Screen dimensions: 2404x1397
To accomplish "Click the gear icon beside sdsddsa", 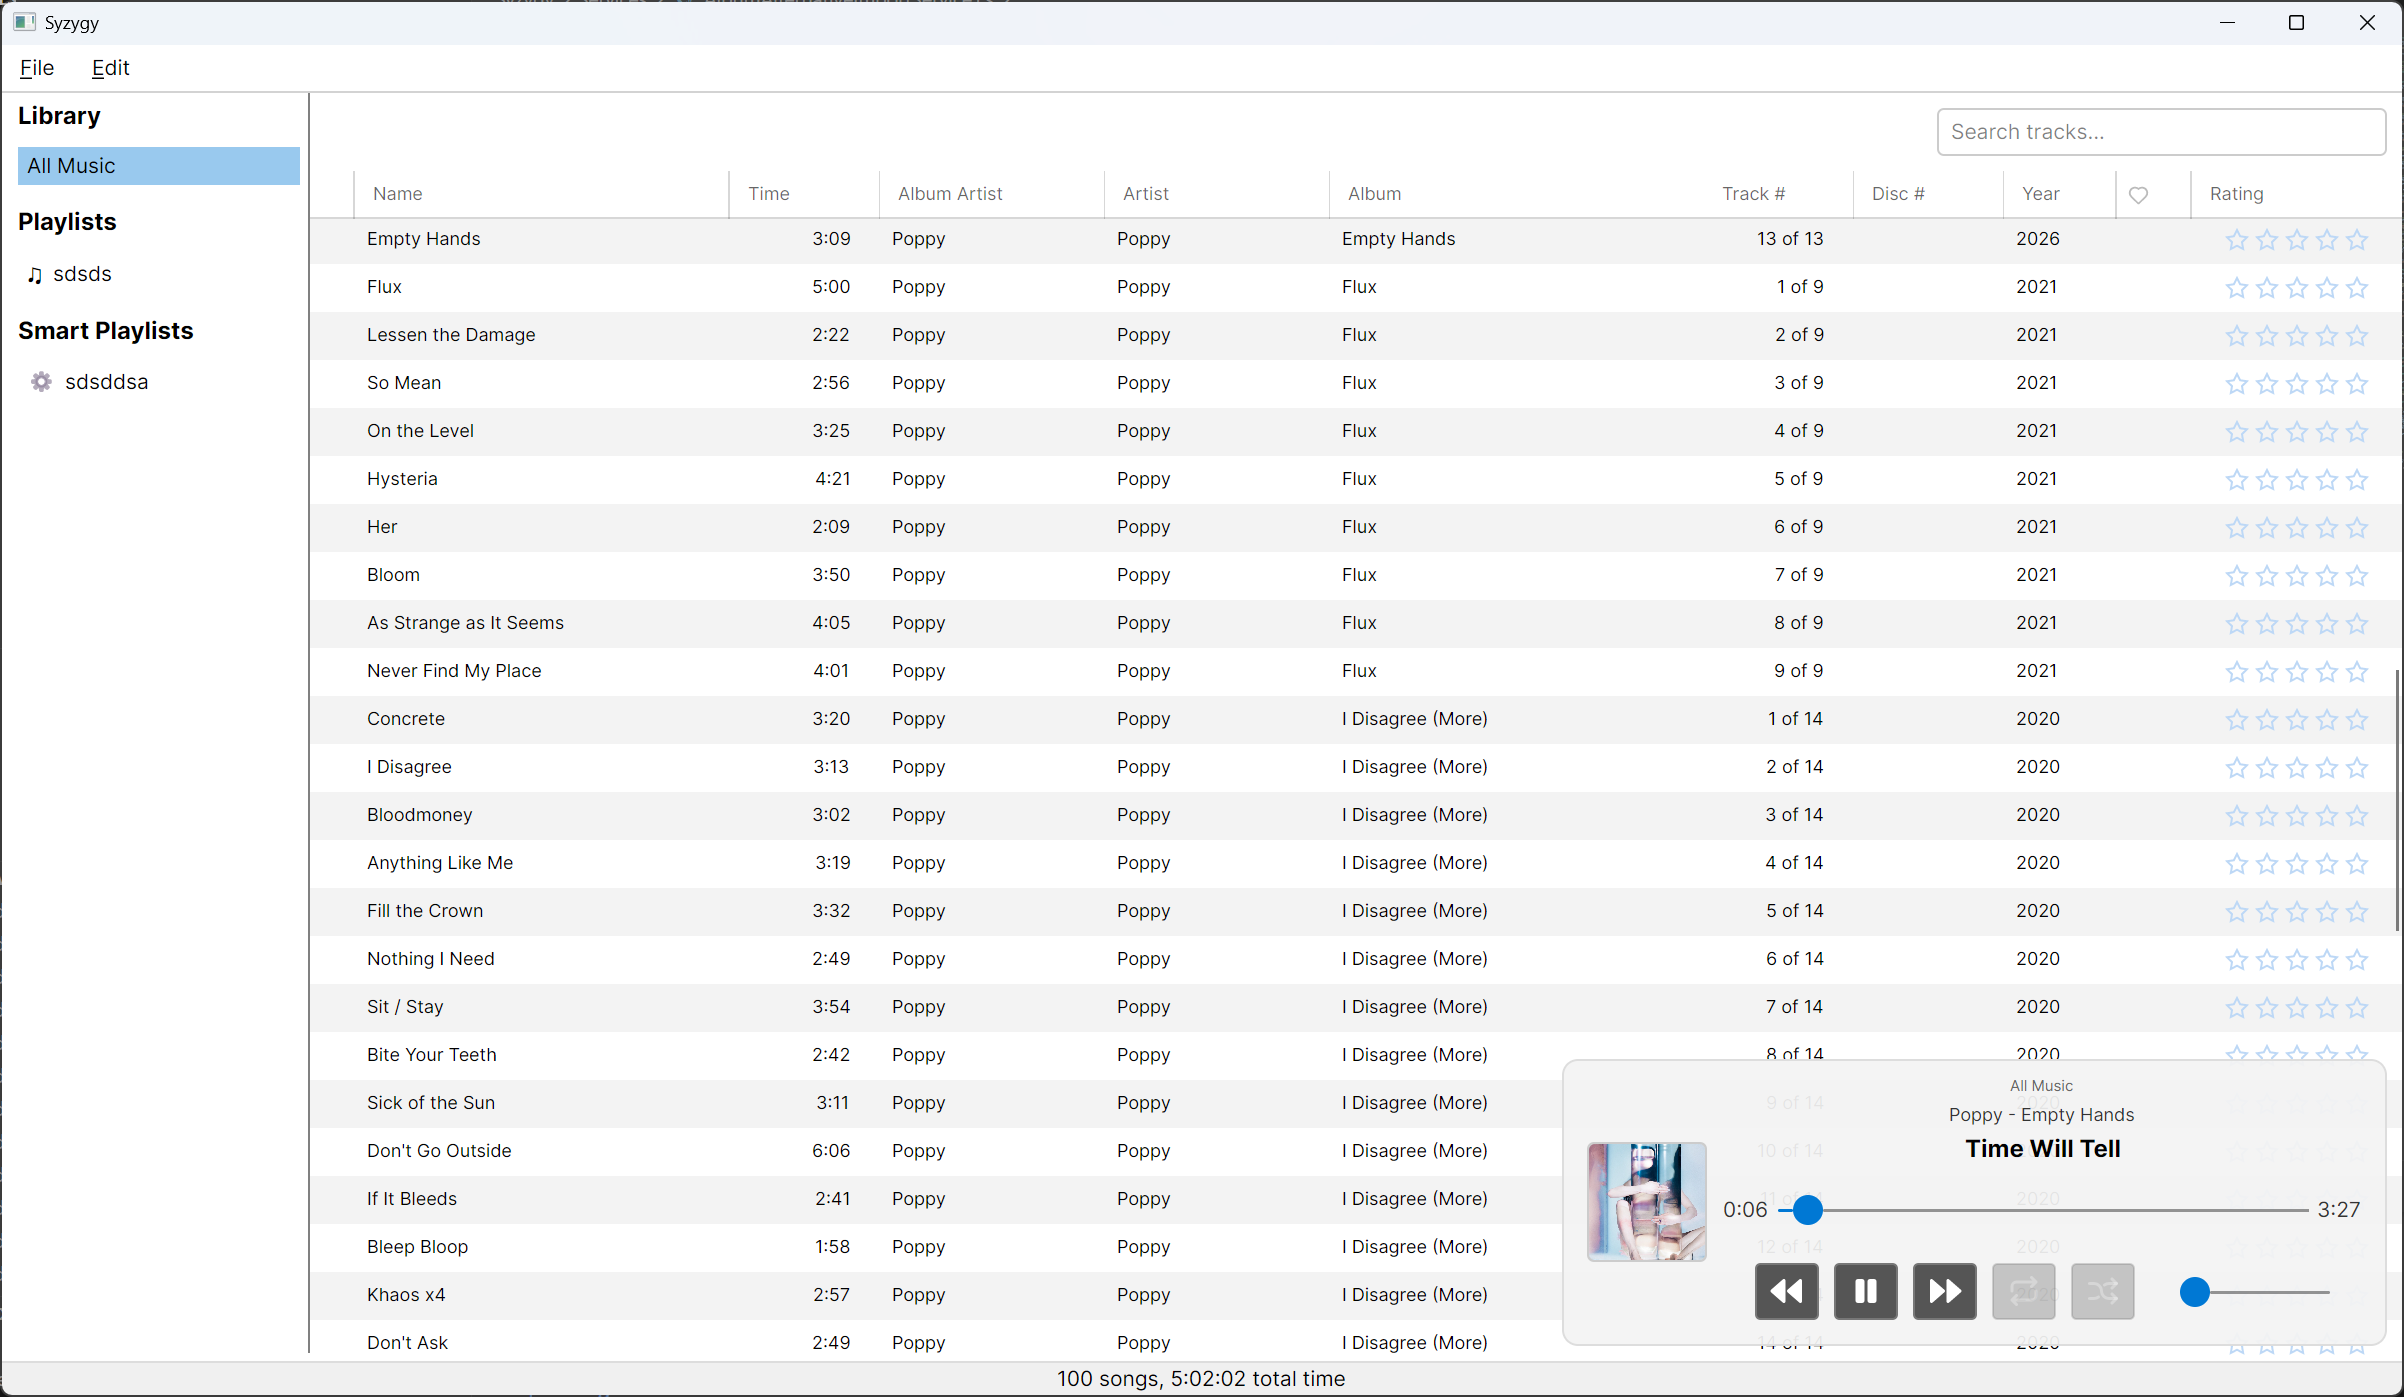I will tap(41, 382).
